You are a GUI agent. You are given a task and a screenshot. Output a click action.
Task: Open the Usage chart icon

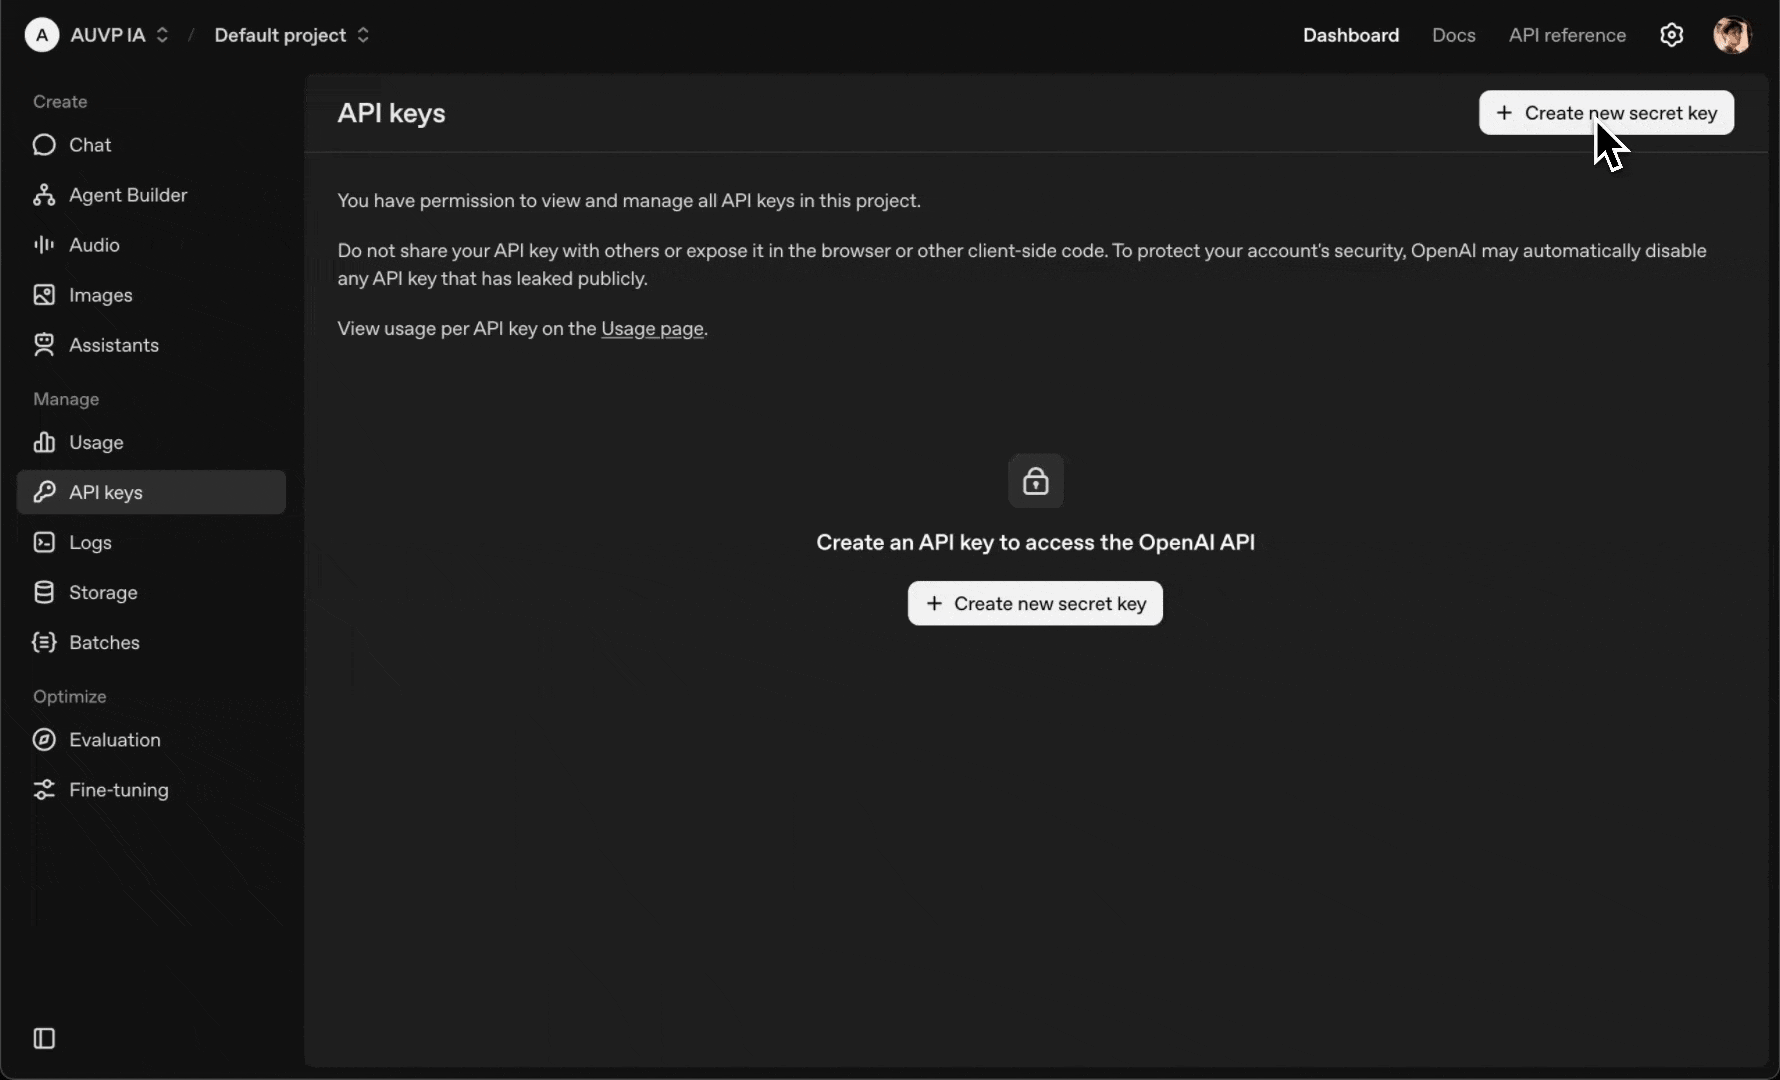tap(46, 443)
